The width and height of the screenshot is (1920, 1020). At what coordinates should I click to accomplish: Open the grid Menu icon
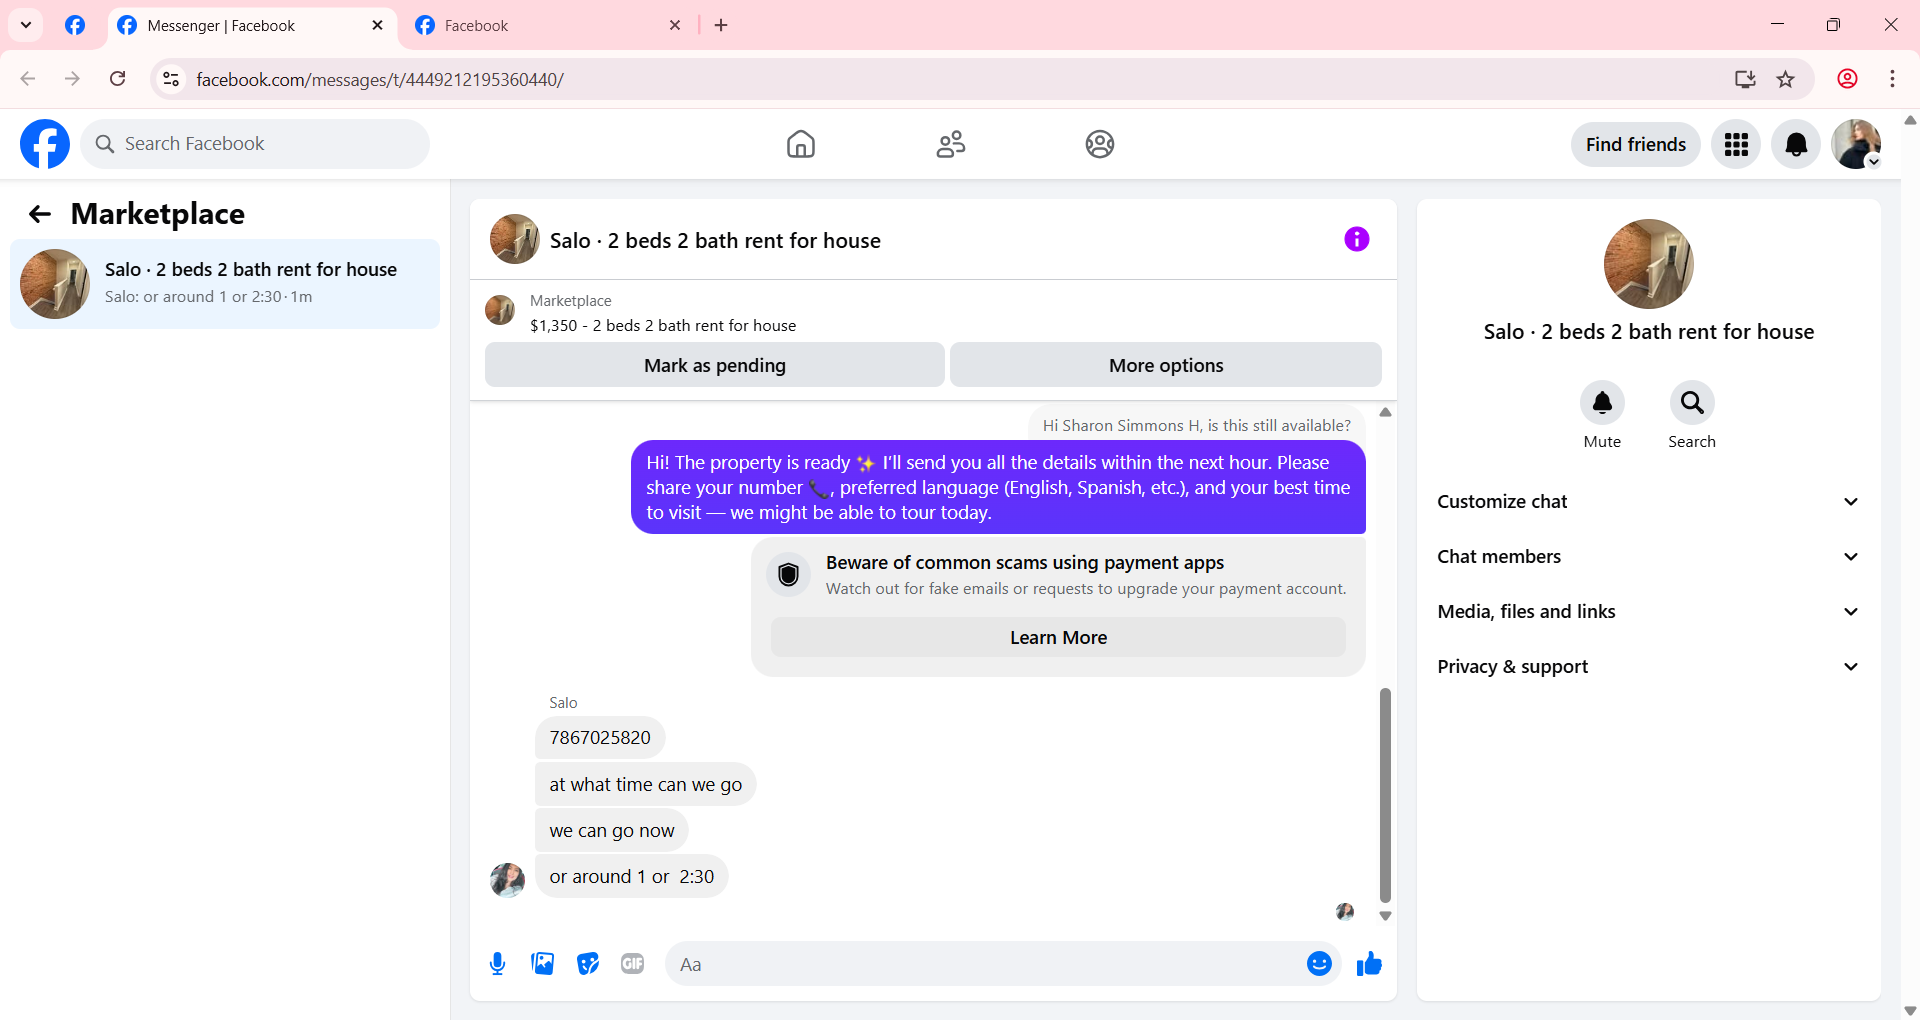pos(1736,145)
